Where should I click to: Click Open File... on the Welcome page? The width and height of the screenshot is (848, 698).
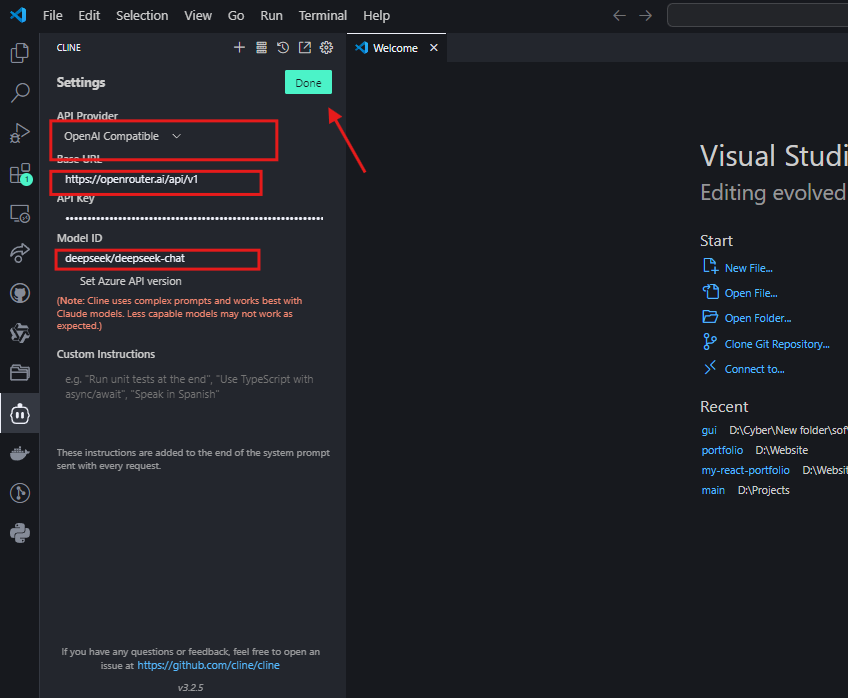coord(751,293)
